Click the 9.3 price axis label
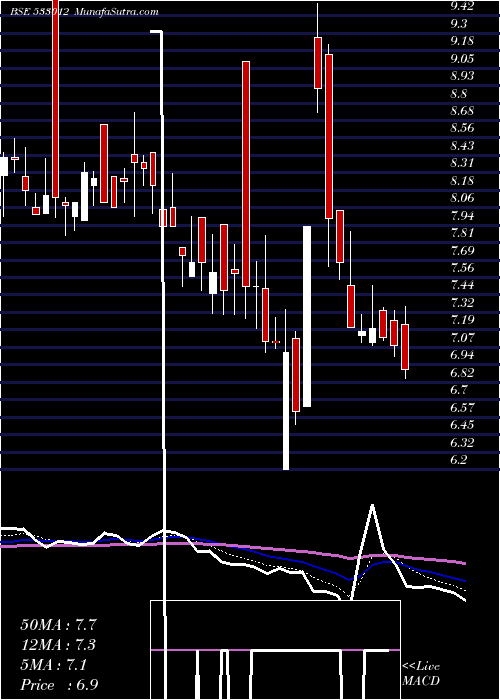 [459, 24]
